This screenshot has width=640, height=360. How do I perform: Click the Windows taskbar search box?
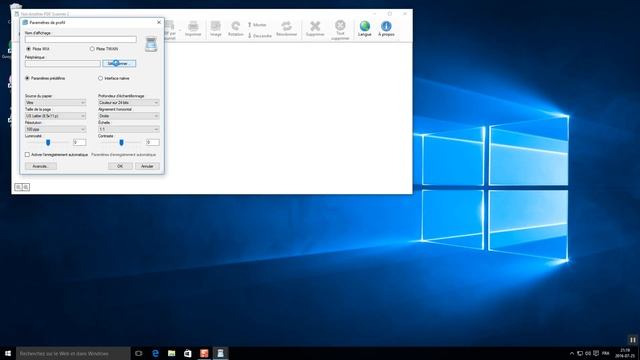(x=73, y=353)
